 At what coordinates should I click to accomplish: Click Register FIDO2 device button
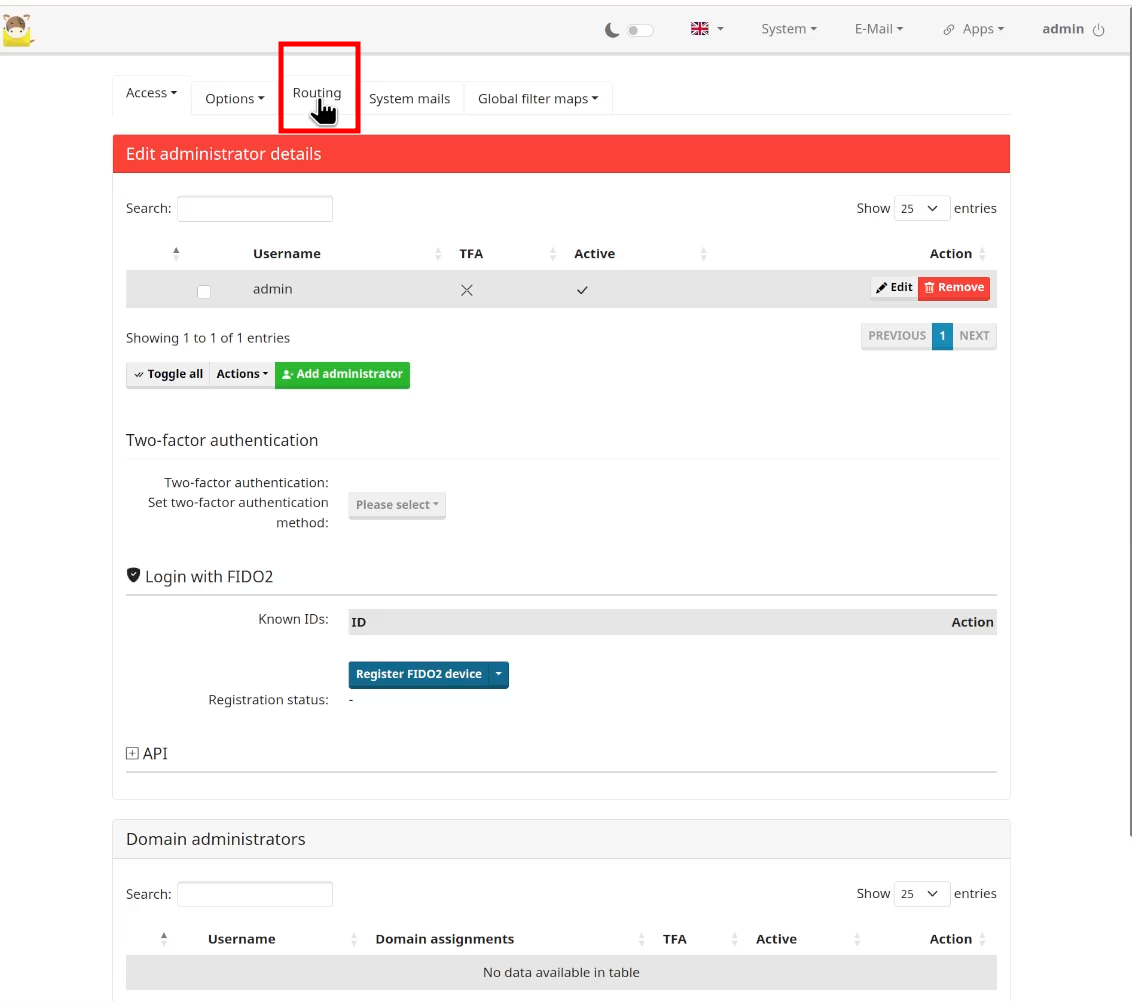(x=419, y=674)
